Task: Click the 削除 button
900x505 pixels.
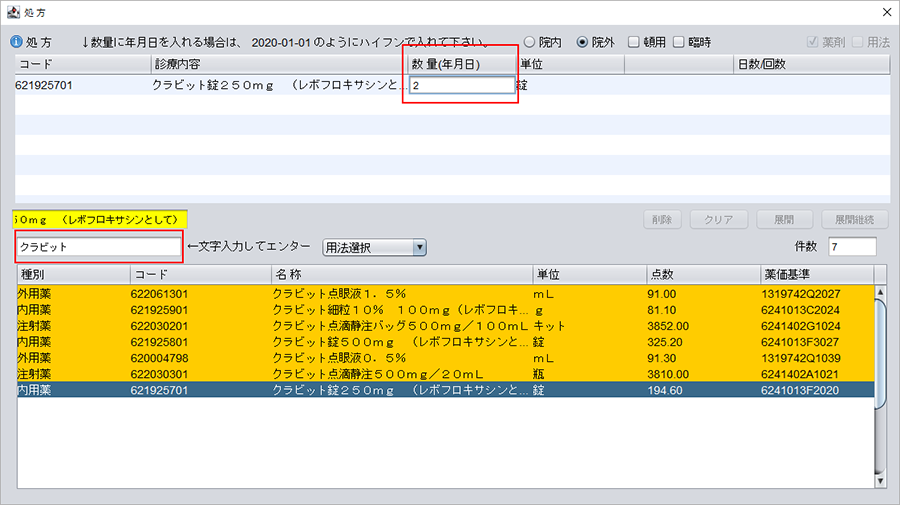Action: (x=666, y=220)
